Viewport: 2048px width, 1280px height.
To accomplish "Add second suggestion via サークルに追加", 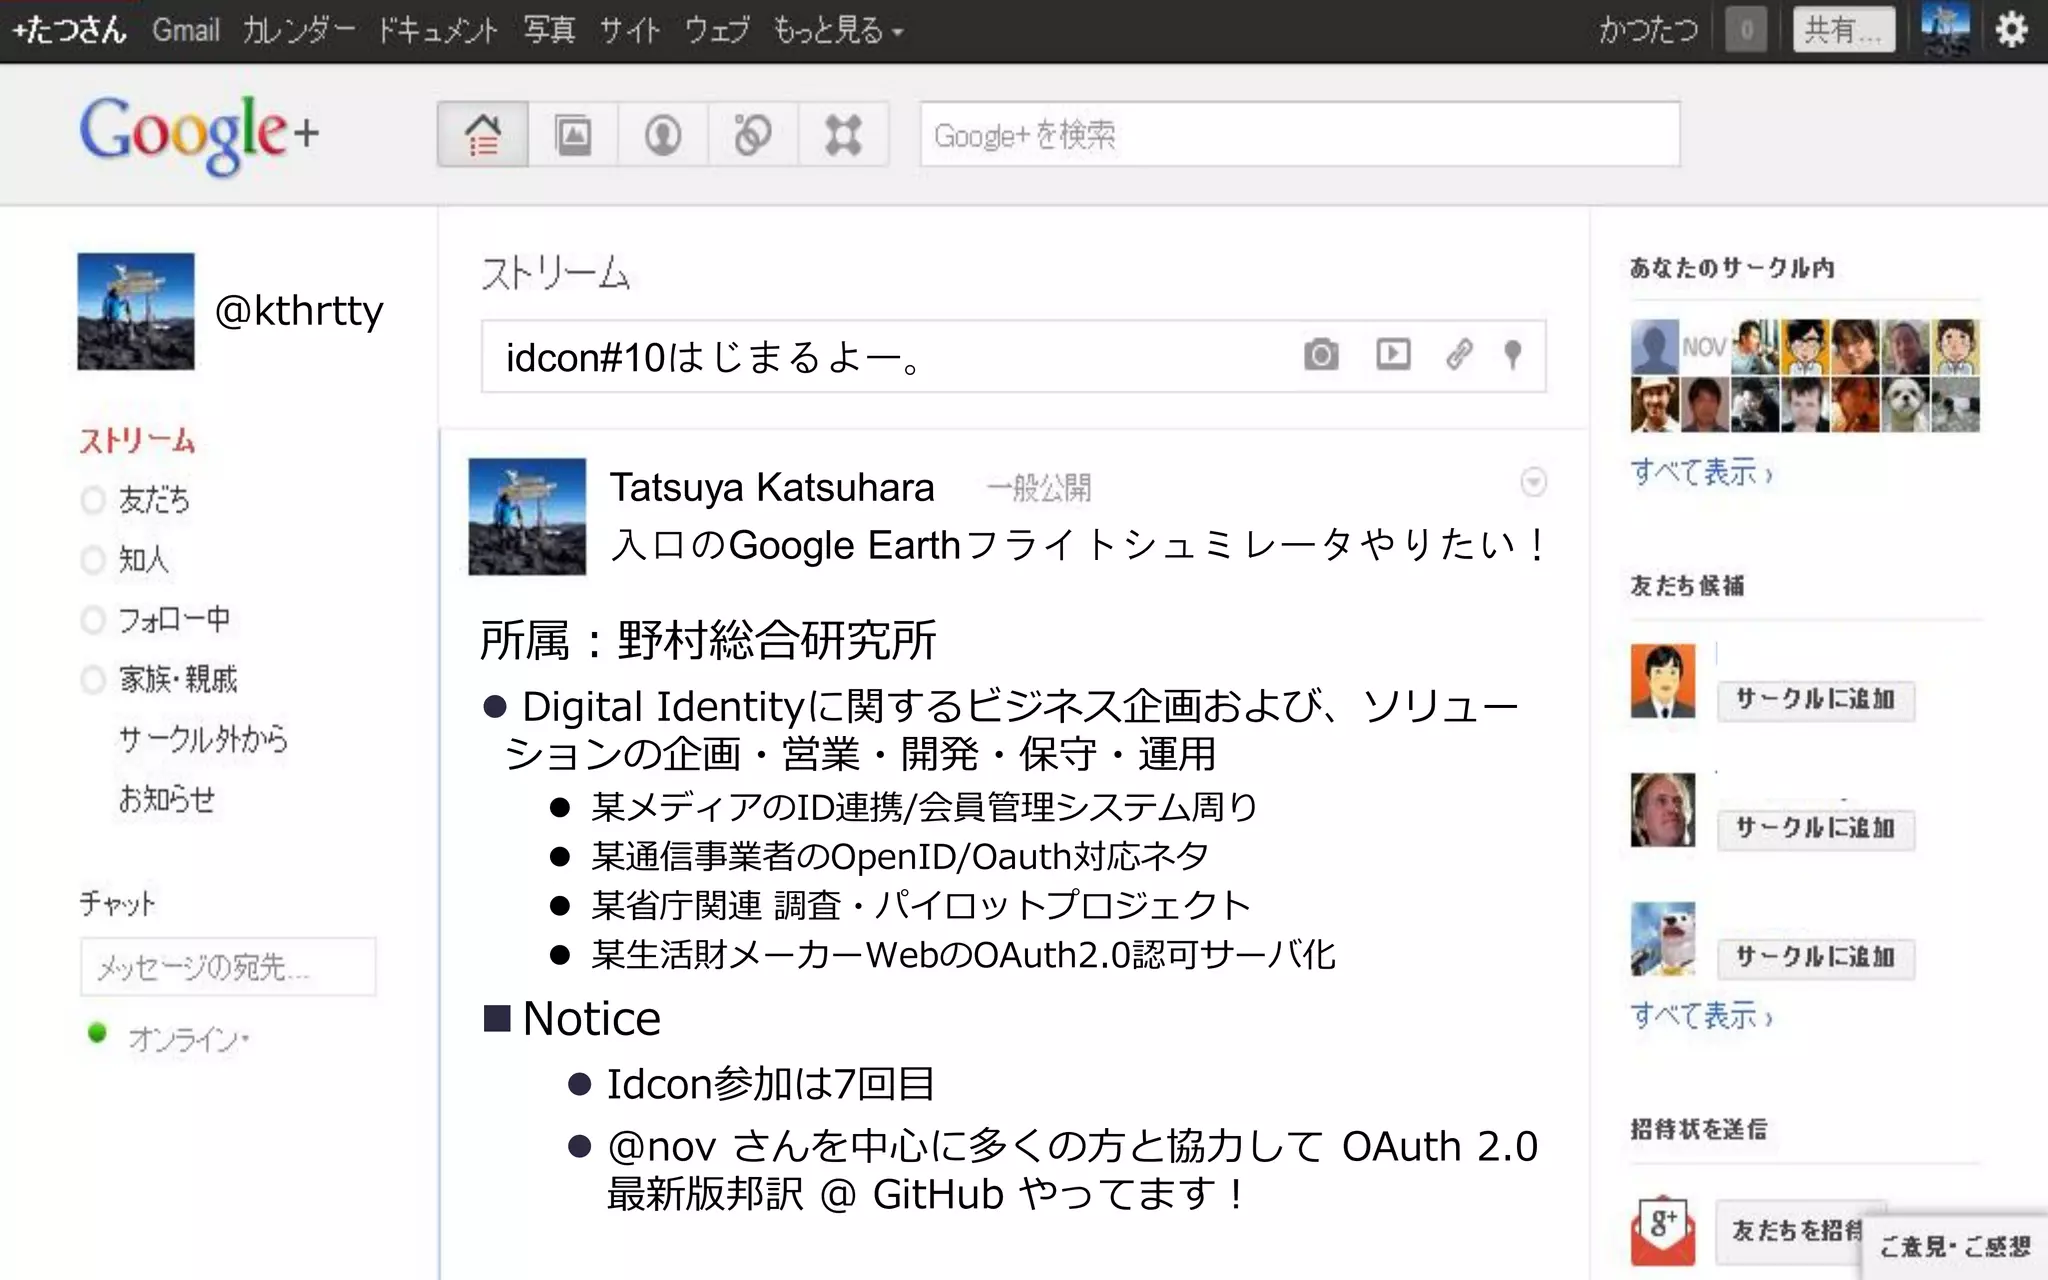I will pyautogui.click(x=1815, y=829).
